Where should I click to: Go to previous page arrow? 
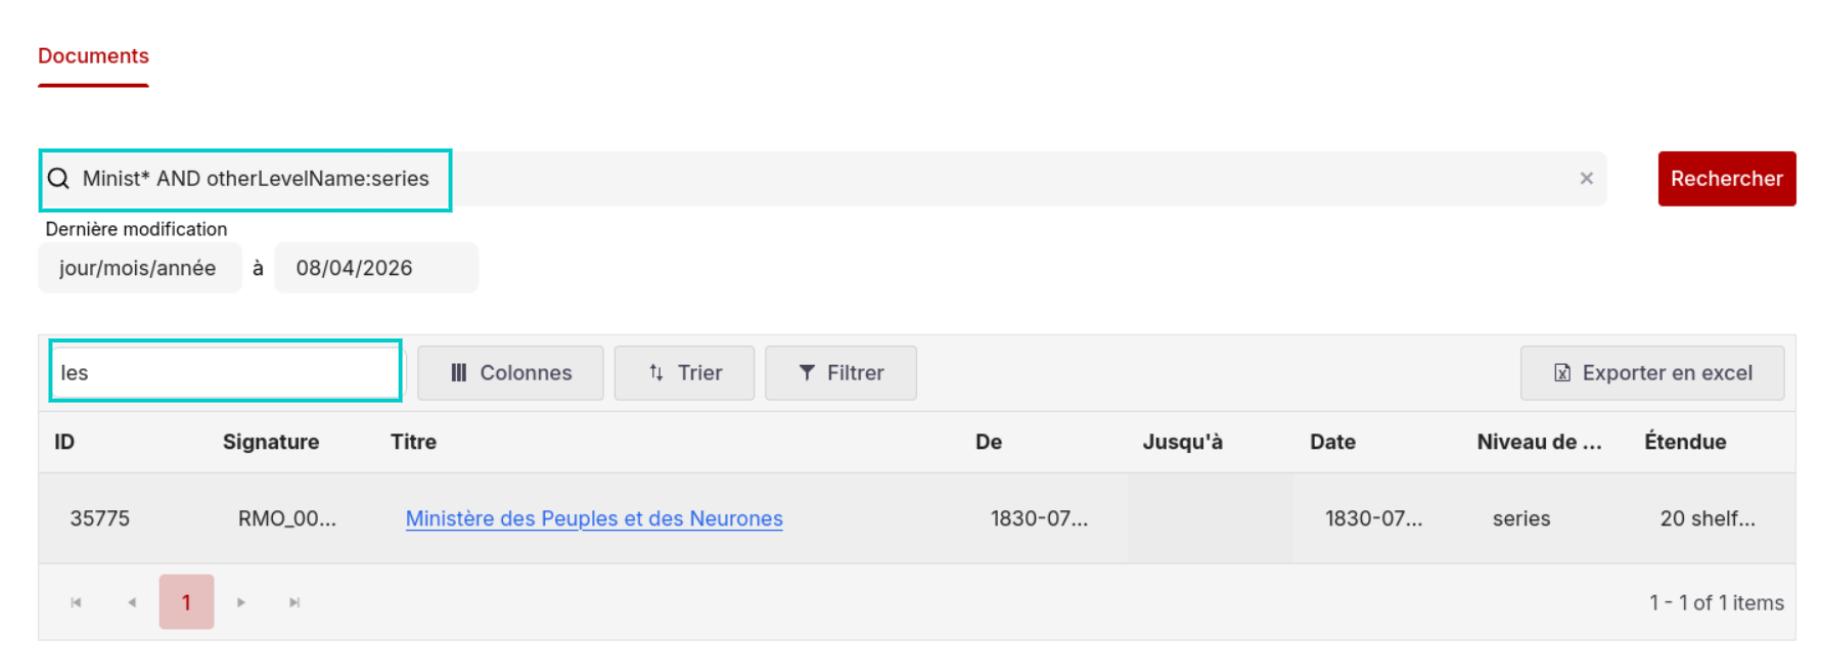click(x=132, y=602)
